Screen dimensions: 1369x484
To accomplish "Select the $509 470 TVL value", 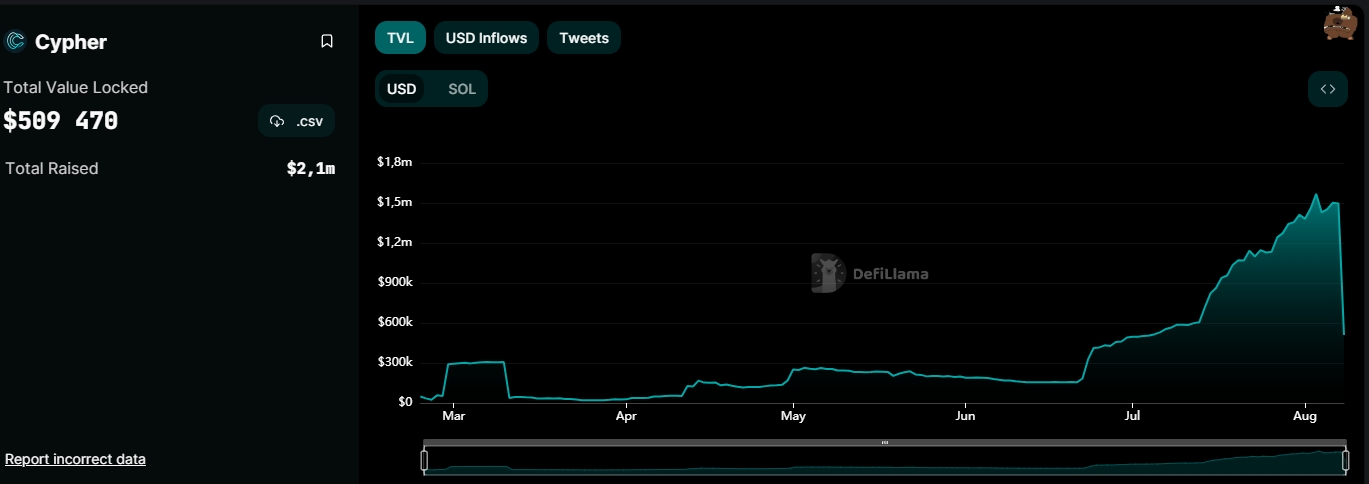I will (x=61, y=121).
